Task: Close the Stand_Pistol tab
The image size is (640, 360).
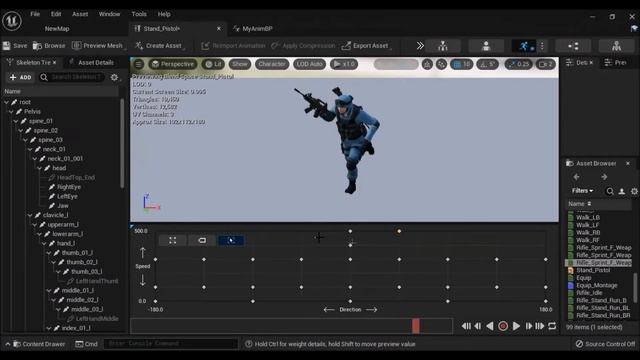Action: click(219, 29)
